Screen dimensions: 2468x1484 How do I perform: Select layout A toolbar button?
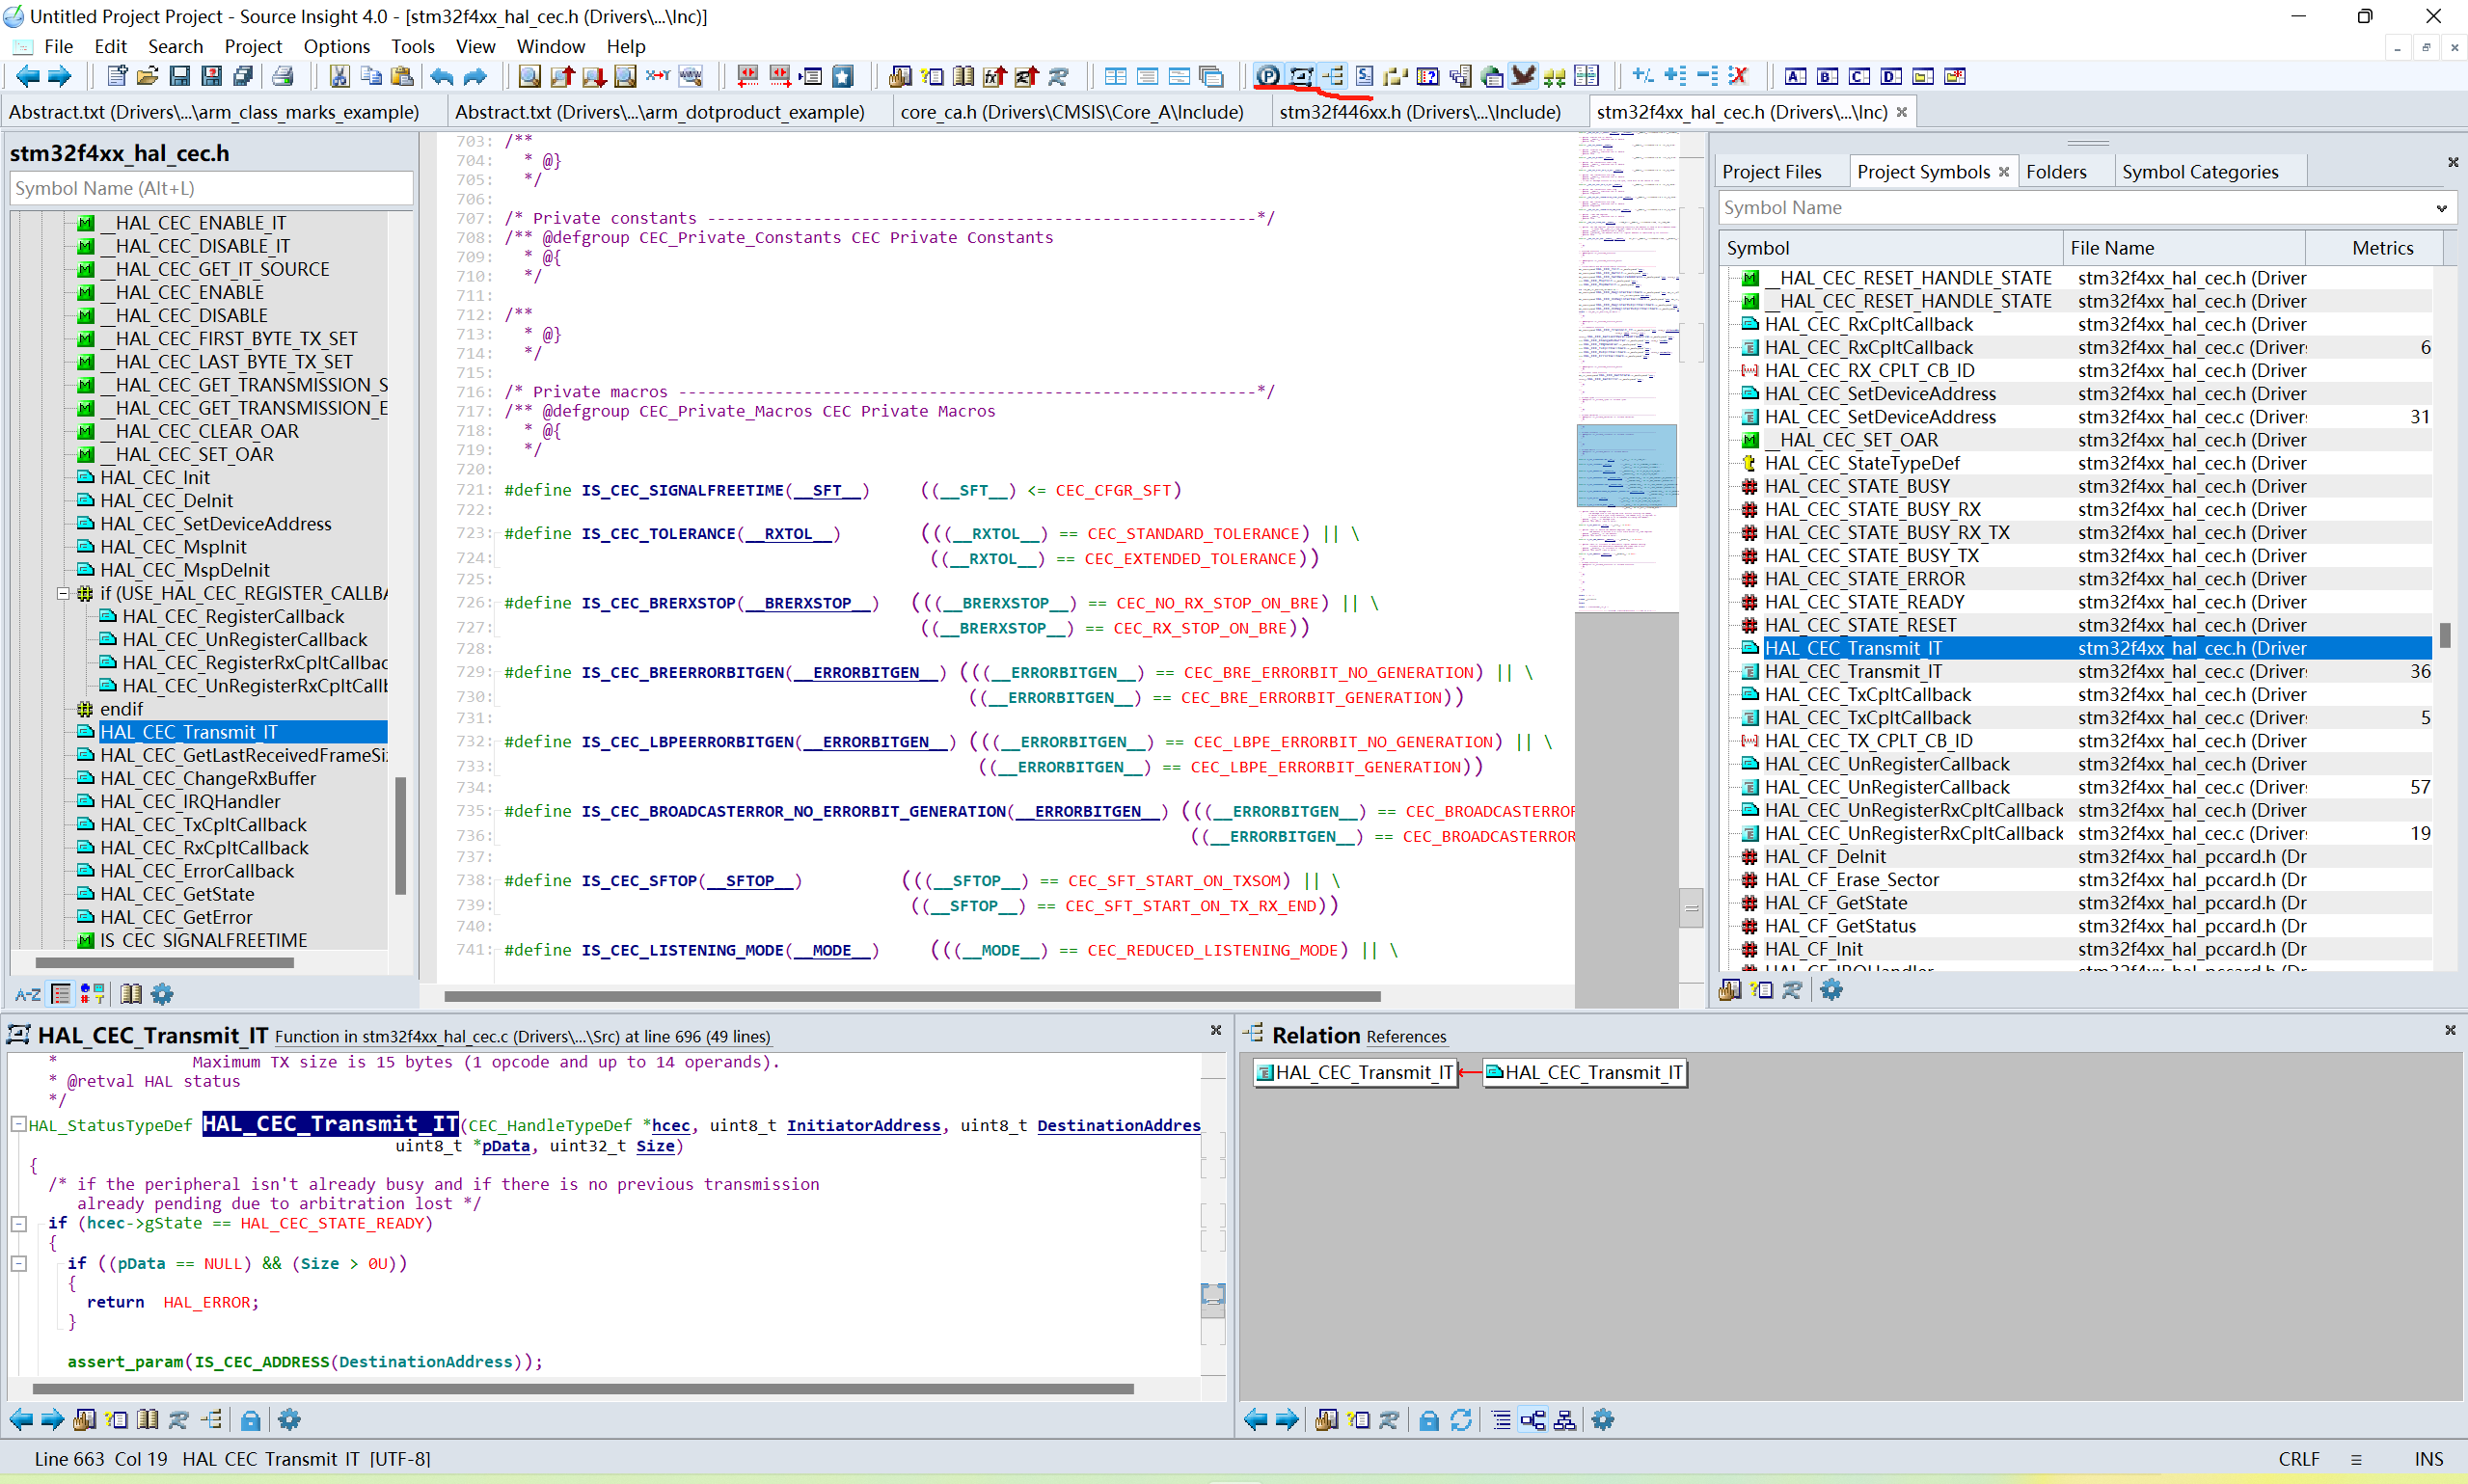point(1796,76)
